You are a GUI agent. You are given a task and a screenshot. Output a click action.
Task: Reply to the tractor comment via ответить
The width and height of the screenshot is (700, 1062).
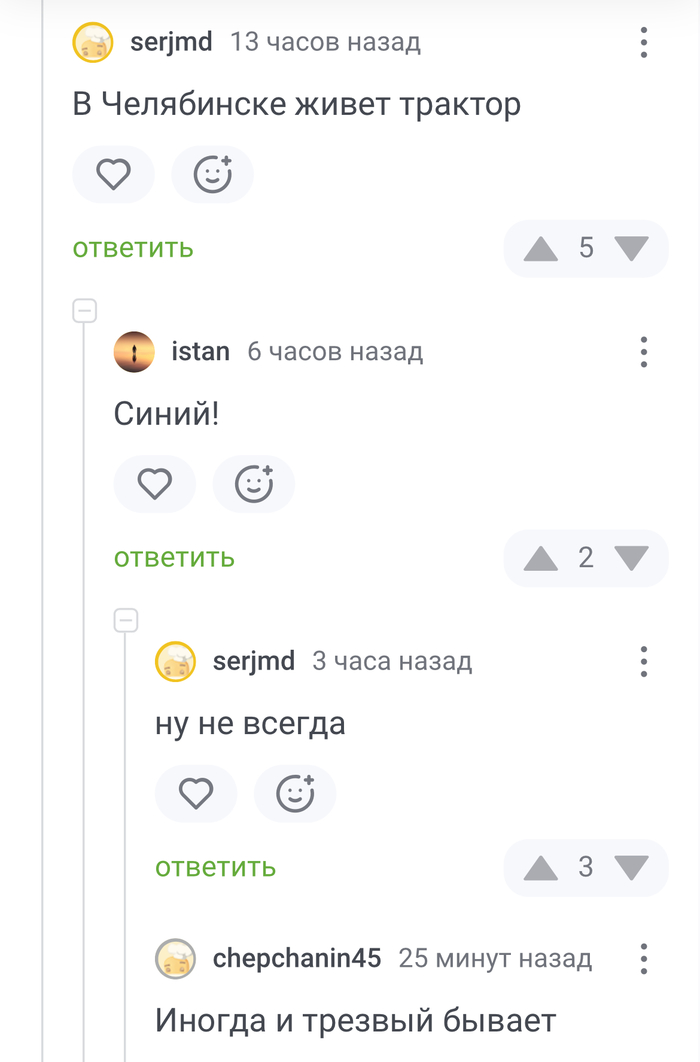coord(131,249)
